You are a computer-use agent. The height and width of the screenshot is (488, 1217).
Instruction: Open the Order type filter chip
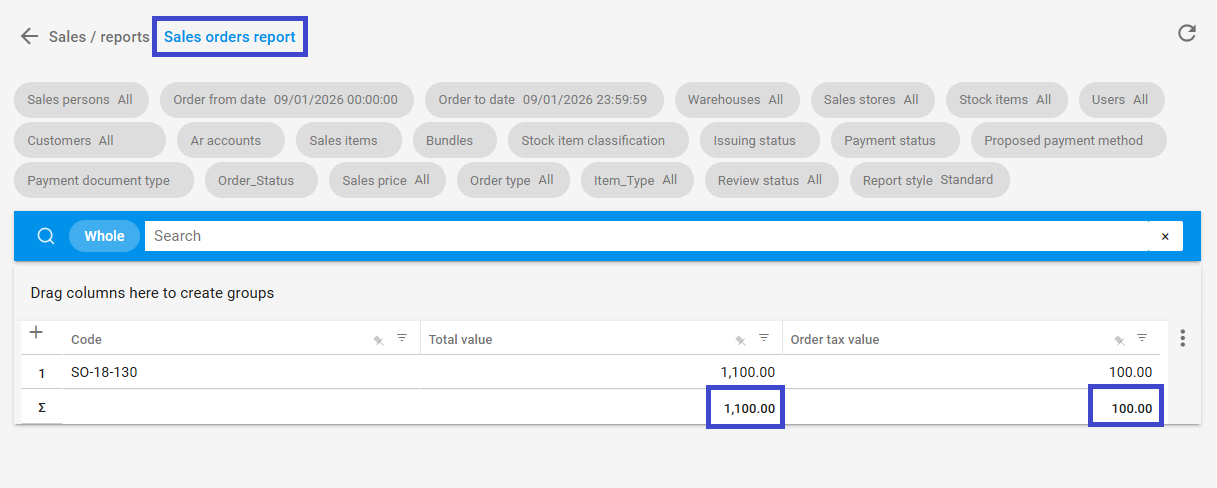pos(513,180)
